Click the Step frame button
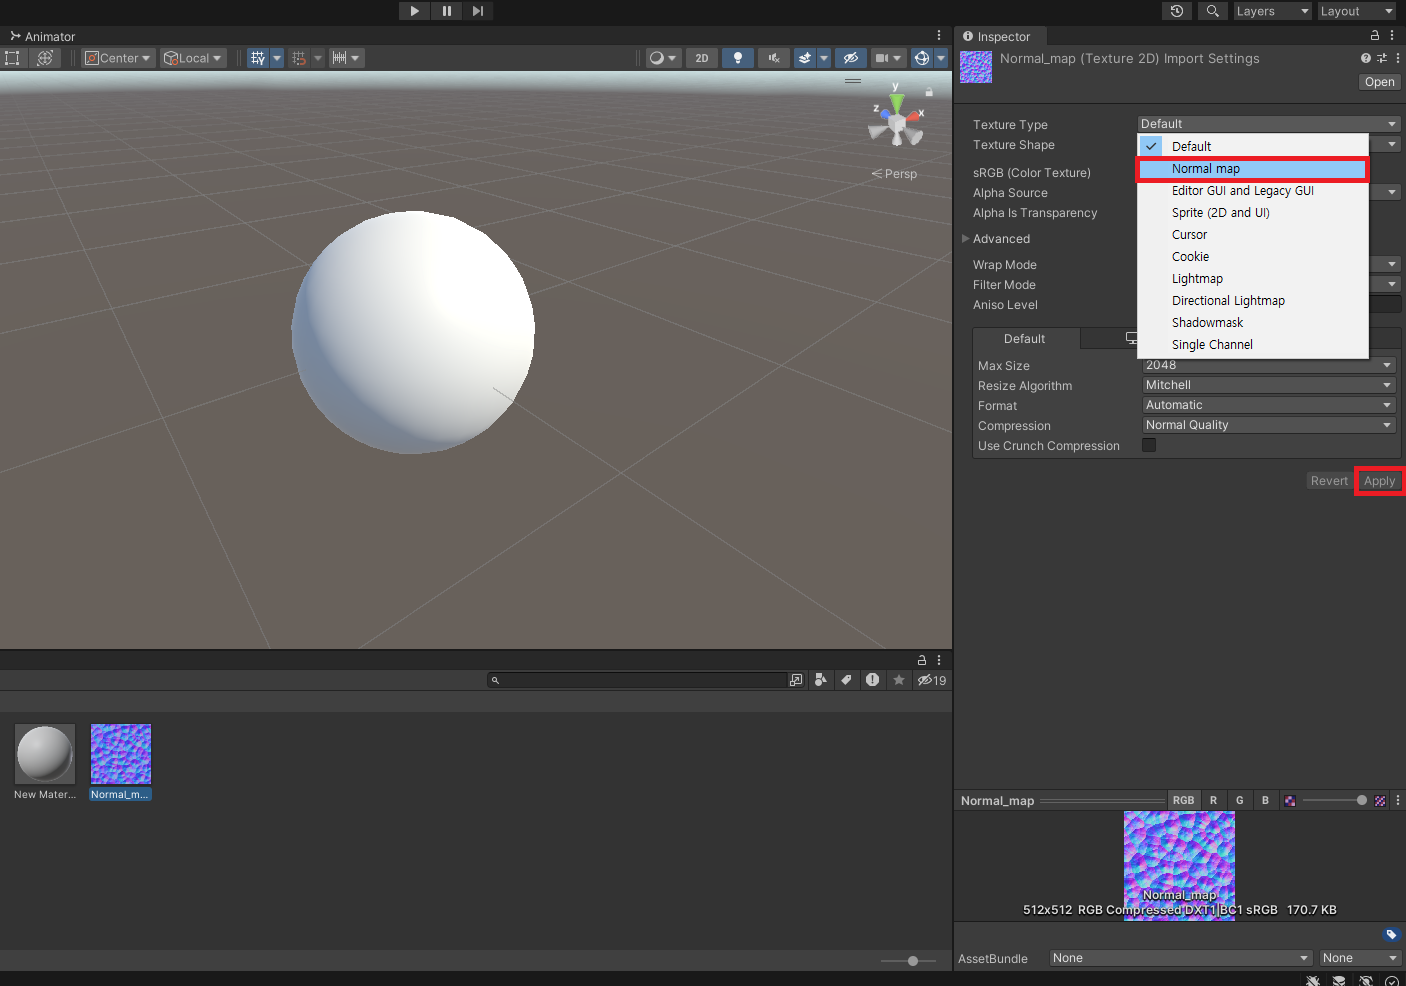 (x=478, y=11)
